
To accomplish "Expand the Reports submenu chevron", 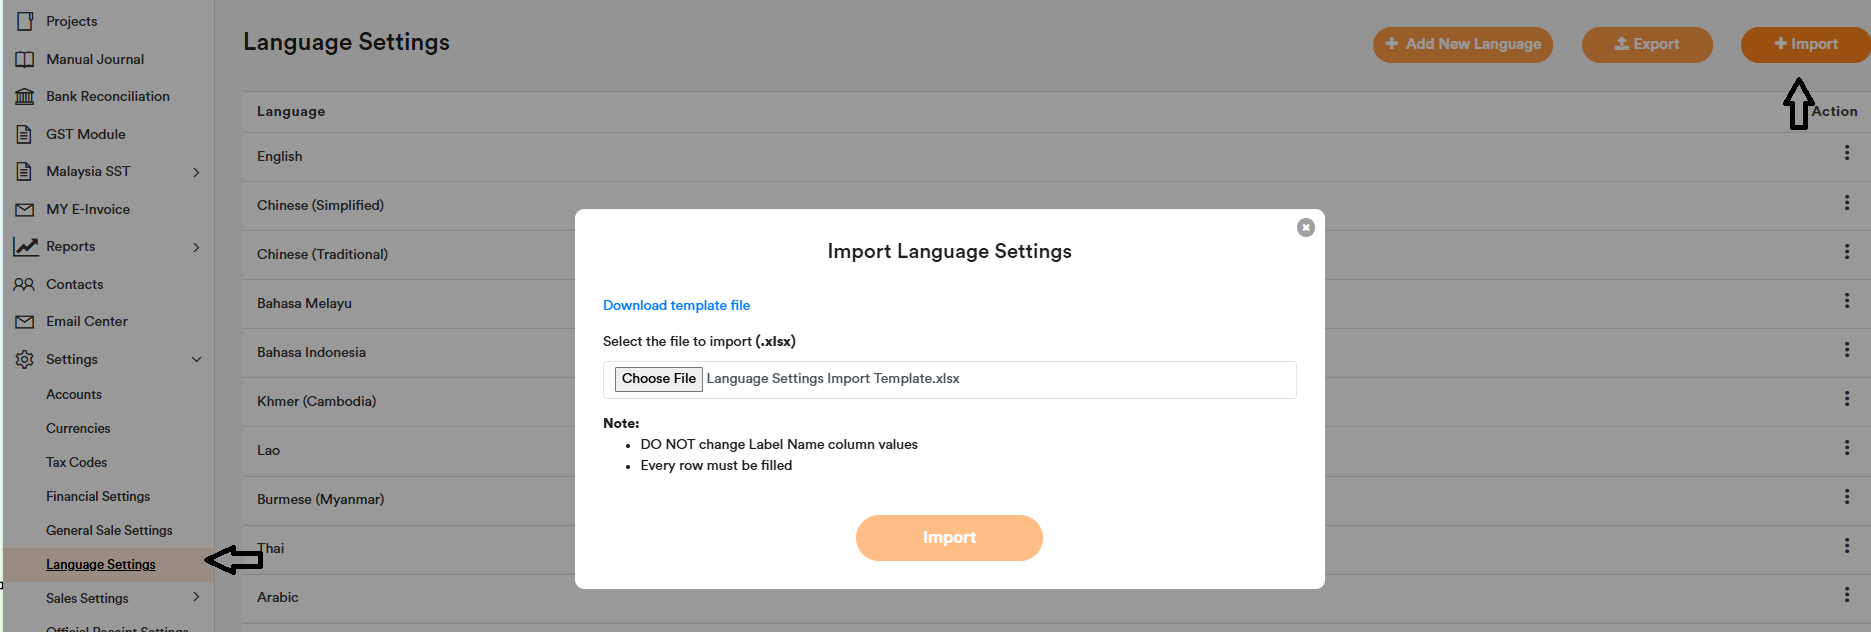I will click(196, 247).
